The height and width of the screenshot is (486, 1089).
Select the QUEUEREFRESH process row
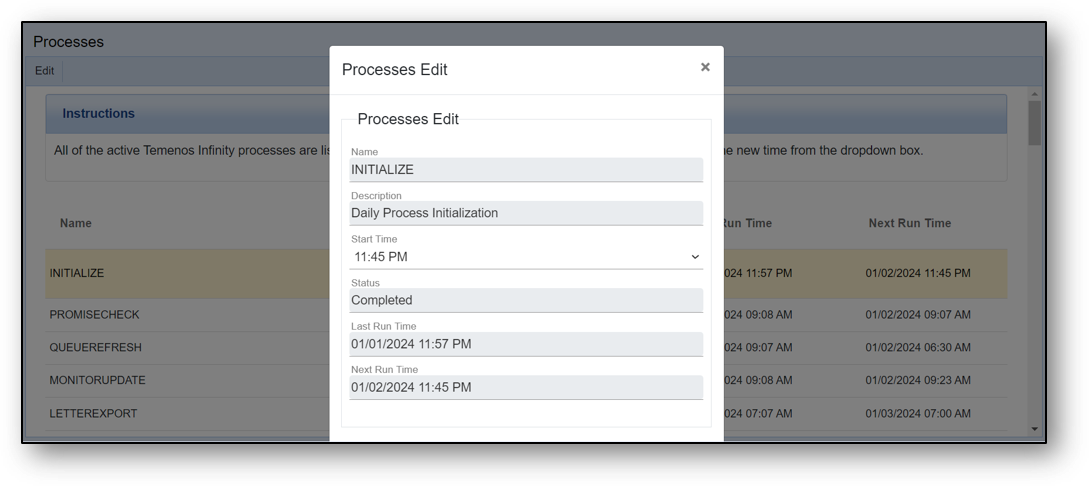click(x=526, y=347)
